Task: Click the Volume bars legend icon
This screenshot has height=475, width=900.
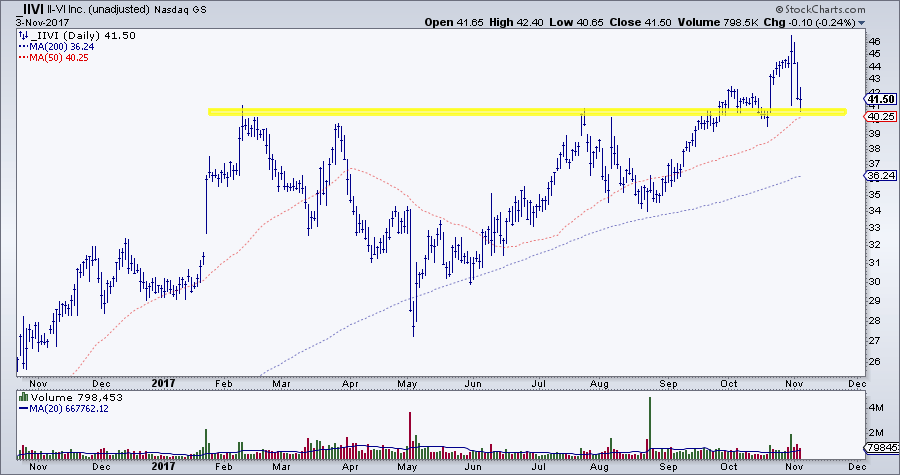Action: [22, 396]
